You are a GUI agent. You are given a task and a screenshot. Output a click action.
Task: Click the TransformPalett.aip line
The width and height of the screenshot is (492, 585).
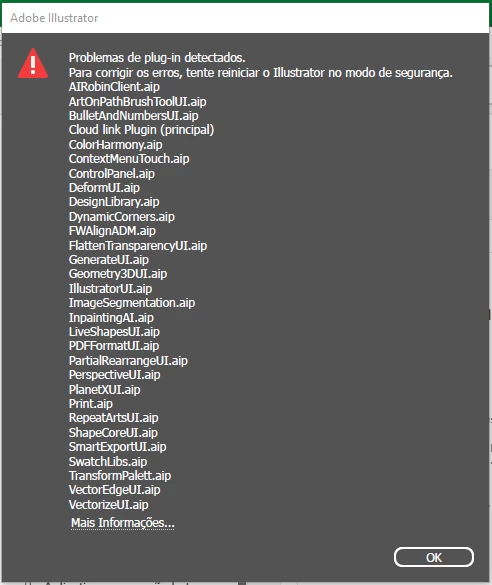coord(120,476)
